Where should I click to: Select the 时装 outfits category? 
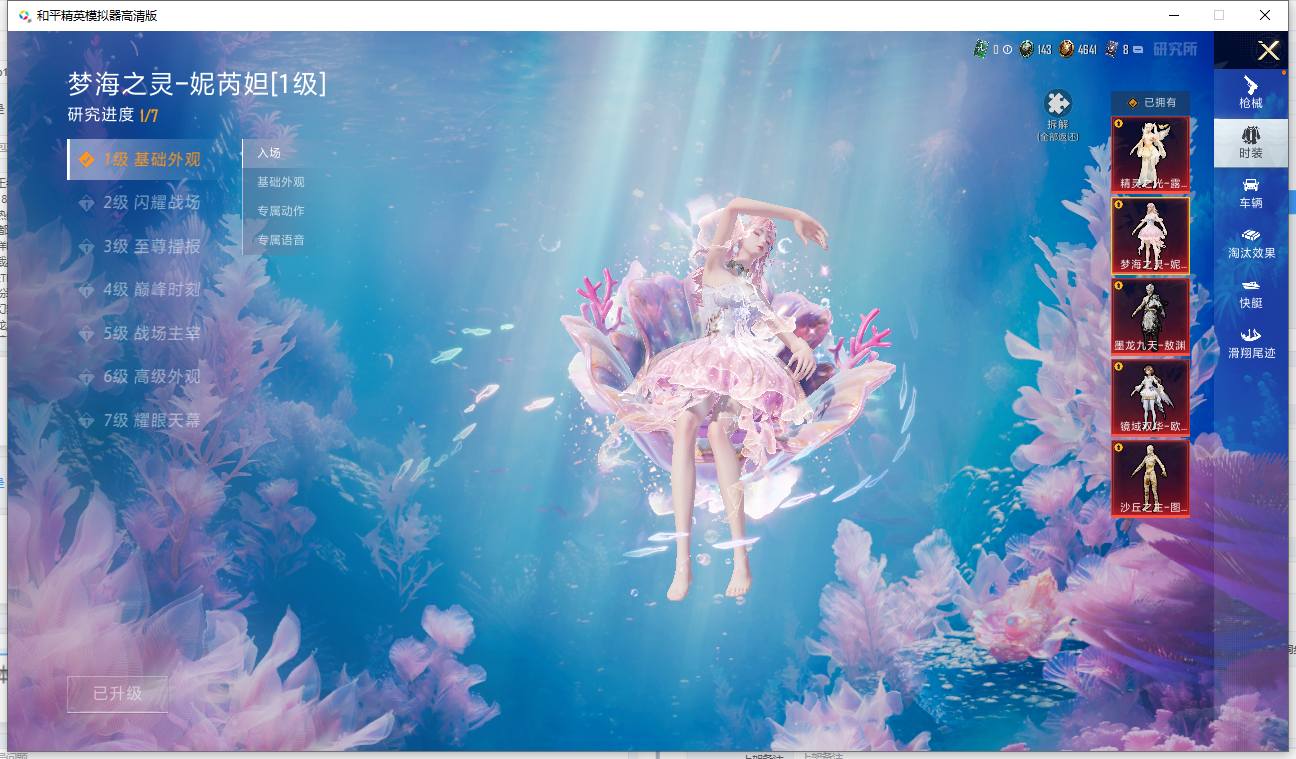coord(1251,143)
